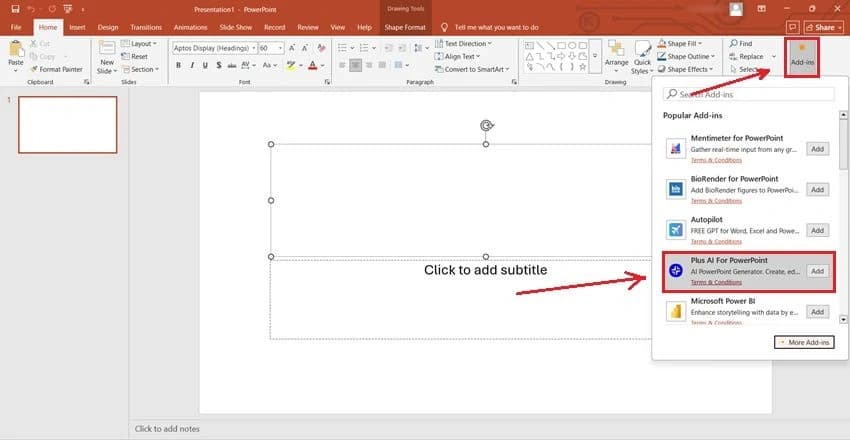Screen dimensions: 850x440
Task: Open the Arrange dropdown
Action: 616,57
